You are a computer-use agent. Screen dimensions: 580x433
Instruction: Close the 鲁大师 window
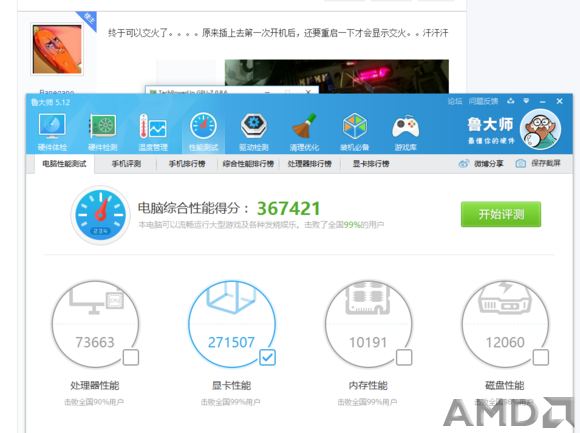[x=559, y=101]
